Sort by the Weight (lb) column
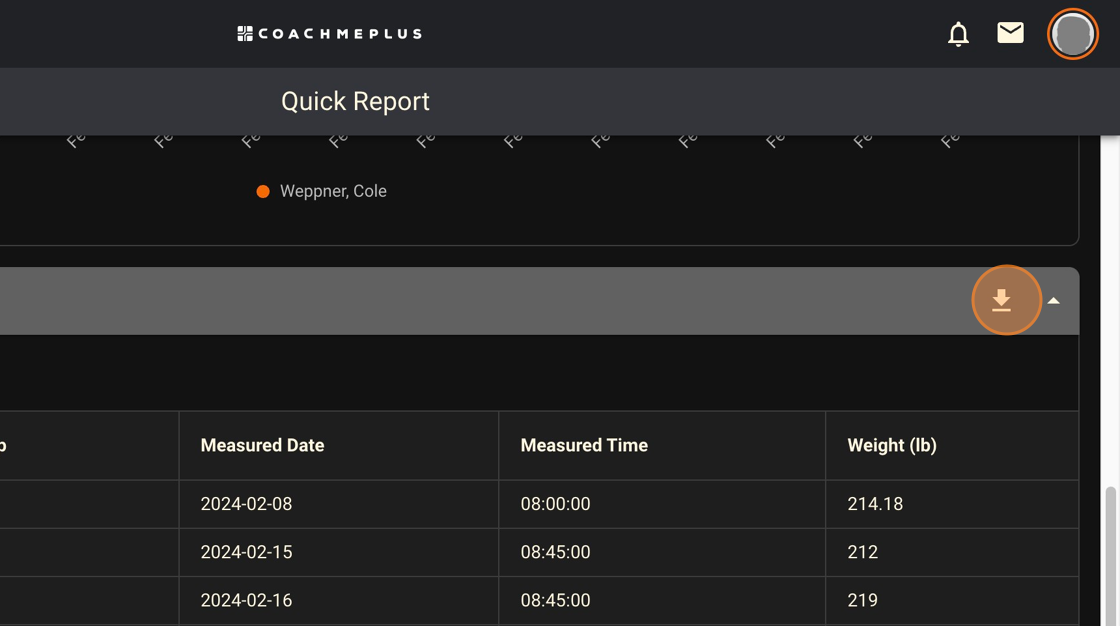Viewport: 1120px width, 626px height. point(891,445)
